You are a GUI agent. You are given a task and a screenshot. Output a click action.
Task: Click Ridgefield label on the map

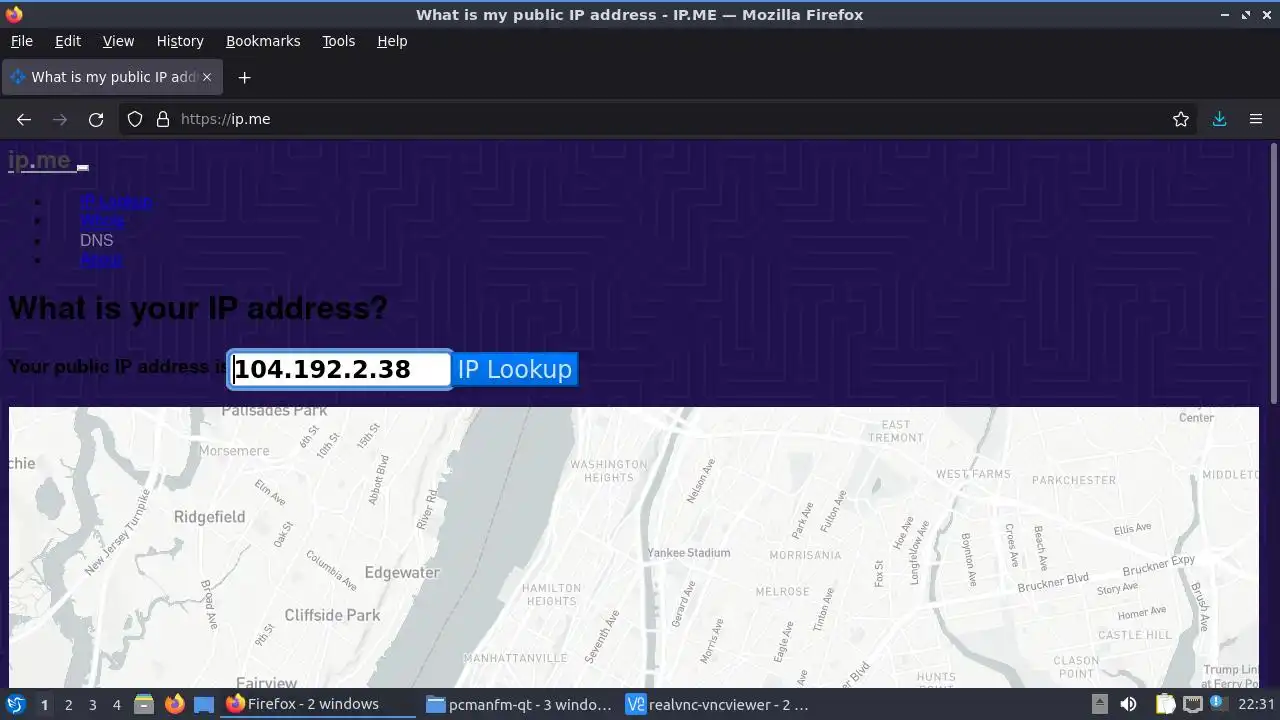tap(209, 517)
